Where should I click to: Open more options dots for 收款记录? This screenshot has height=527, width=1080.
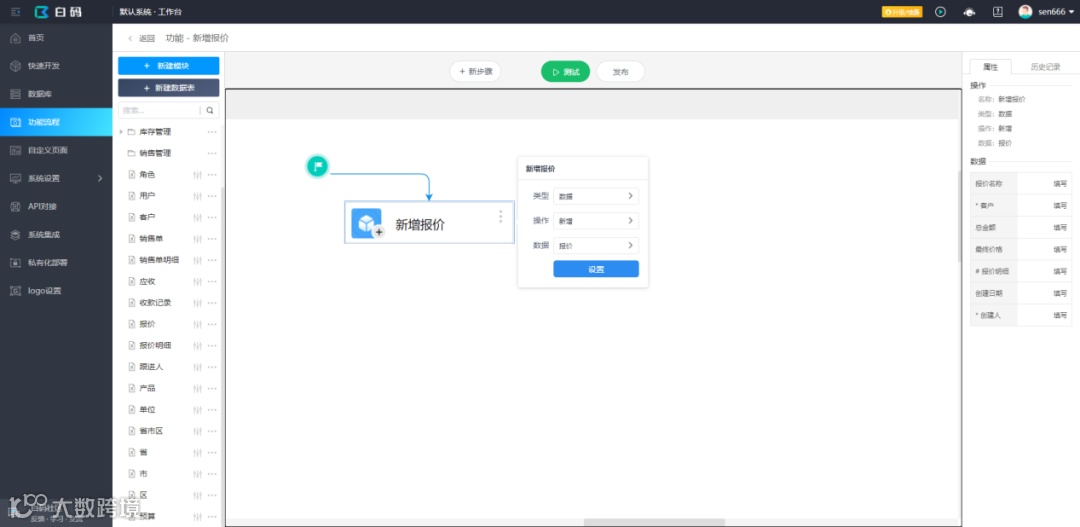pos(212,303)
